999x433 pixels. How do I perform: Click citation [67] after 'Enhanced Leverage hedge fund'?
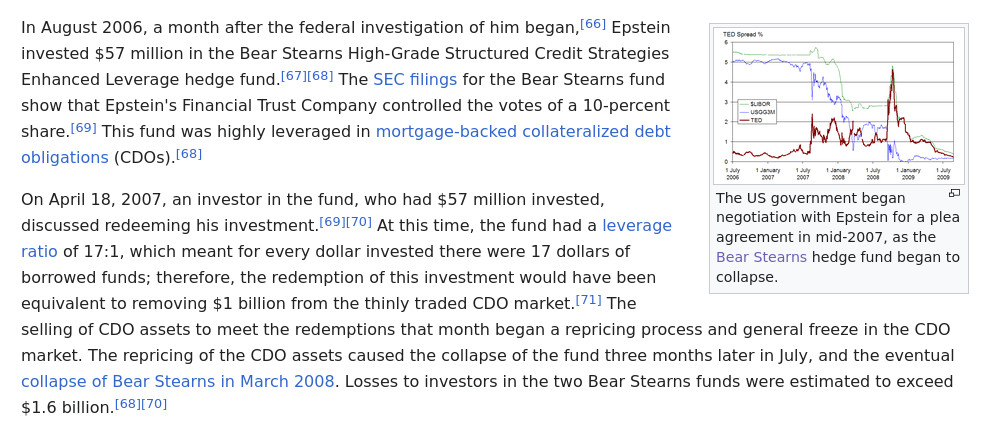(x=294, y=75)
